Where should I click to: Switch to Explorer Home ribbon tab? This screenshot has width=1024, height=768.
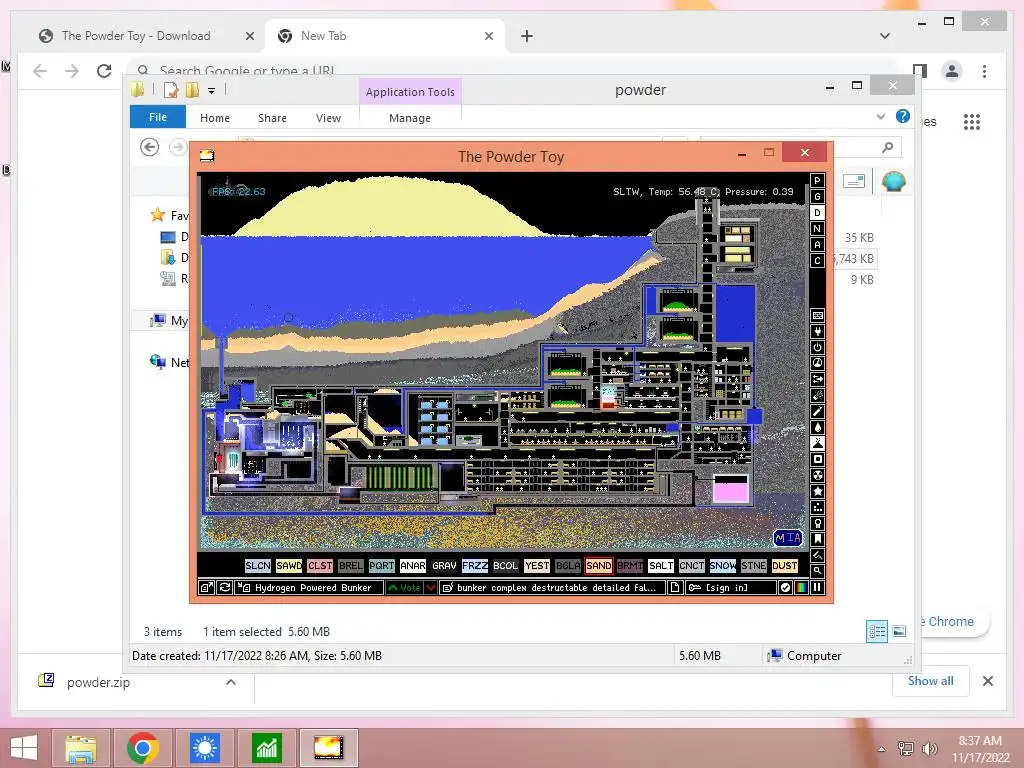click(x=215, y=118)
